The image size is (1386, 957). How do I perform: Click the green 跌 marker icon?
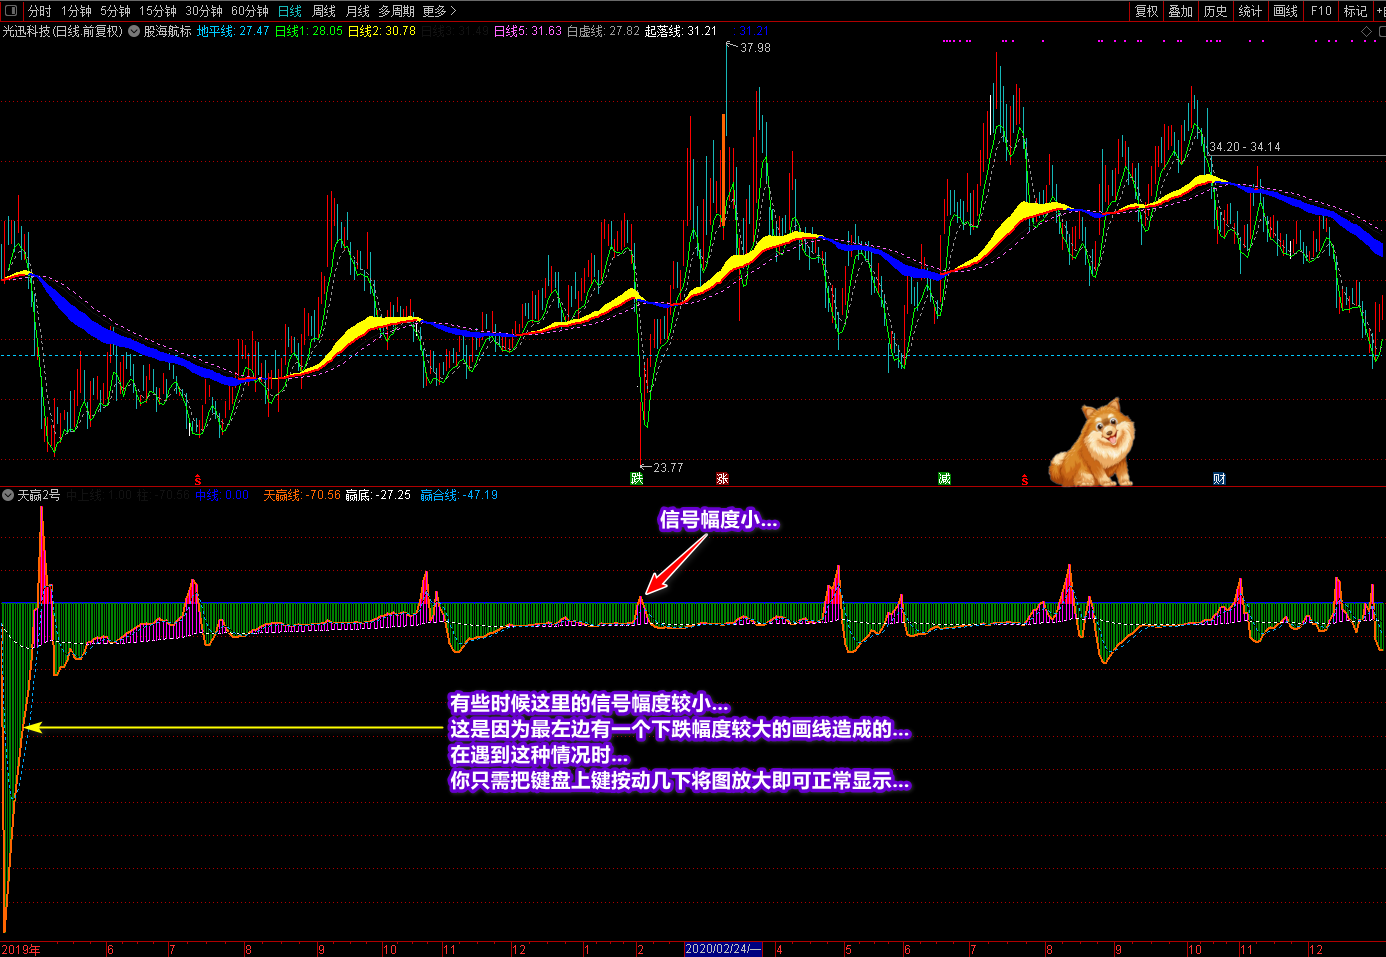[637, 479]
